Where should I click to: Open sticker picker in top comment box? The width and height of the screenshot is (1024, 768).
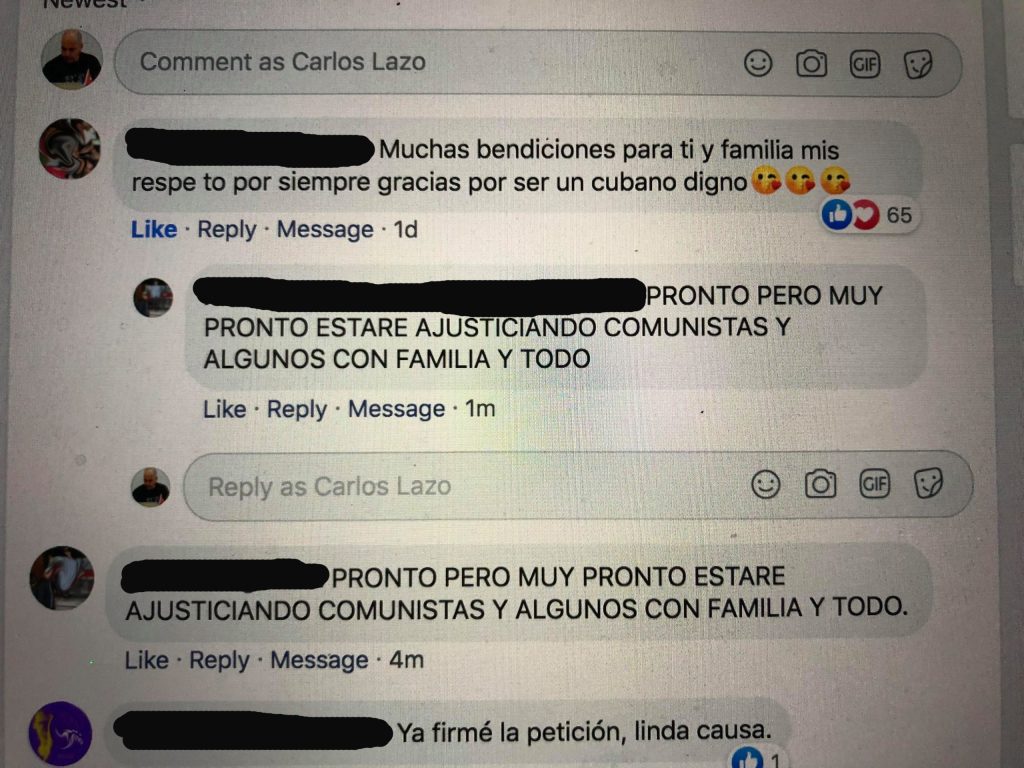pos(918,65)
